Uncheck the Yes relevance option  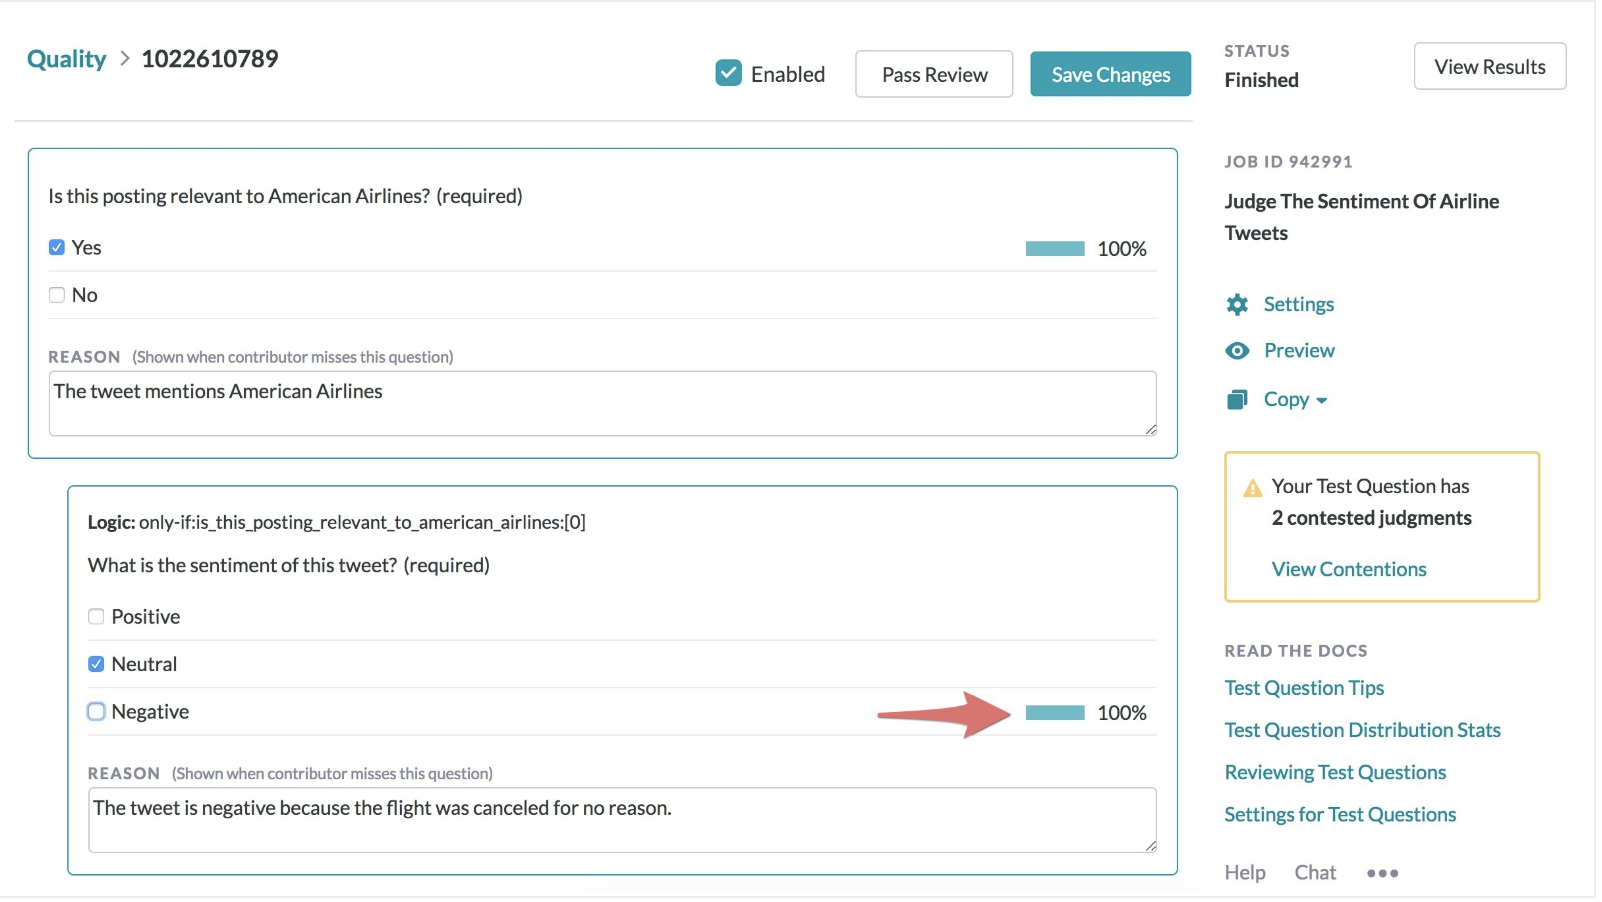point(57,248)
